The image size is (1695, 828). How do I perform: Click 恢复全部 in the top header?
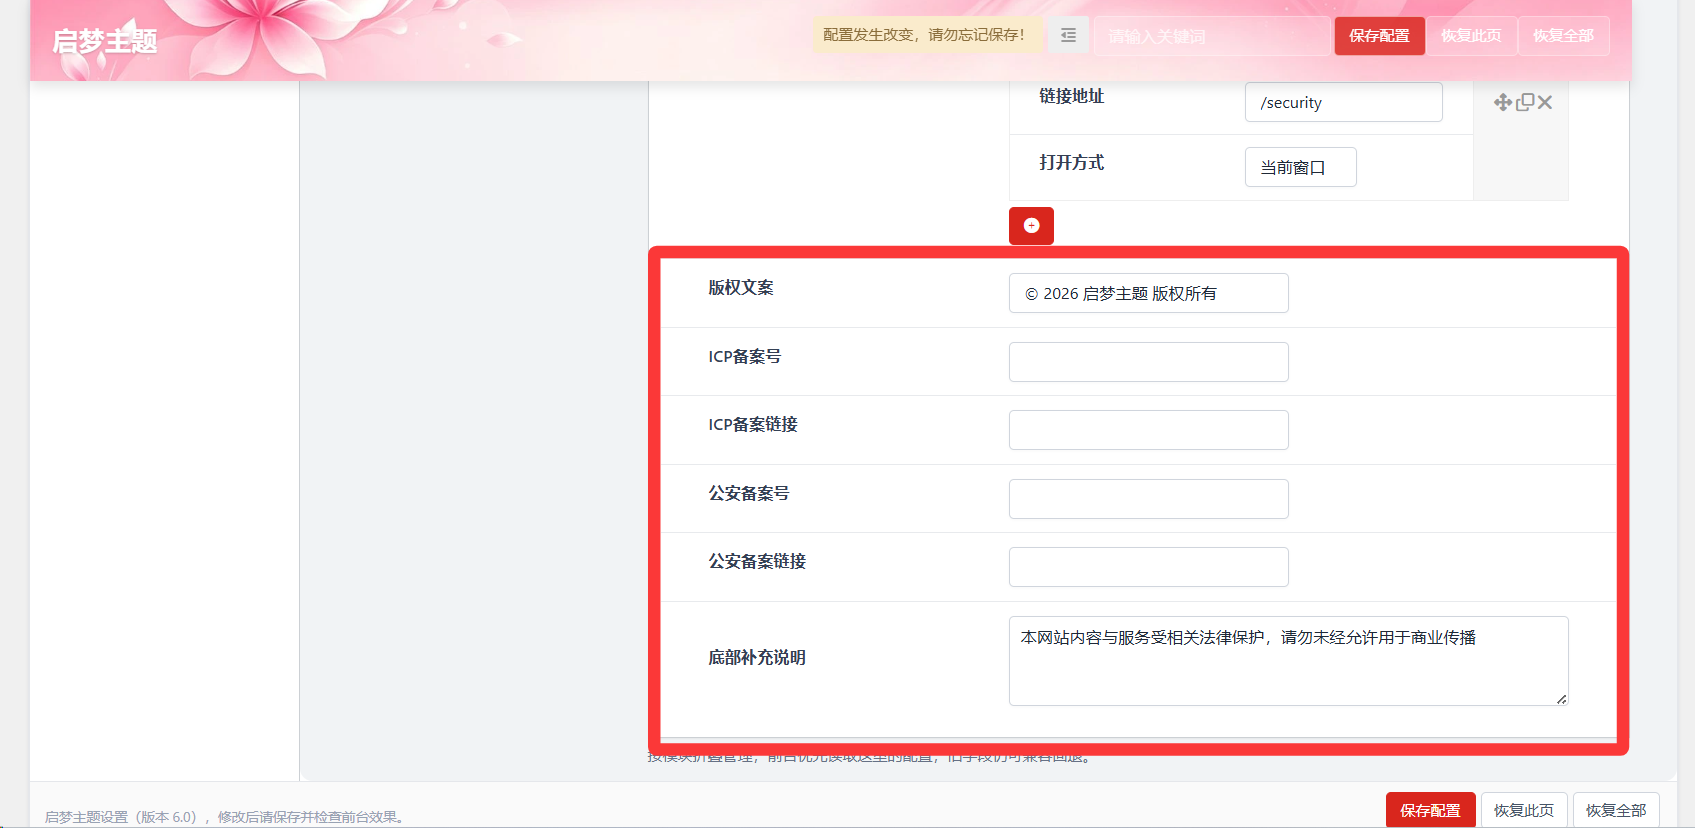pos(1563,36)
